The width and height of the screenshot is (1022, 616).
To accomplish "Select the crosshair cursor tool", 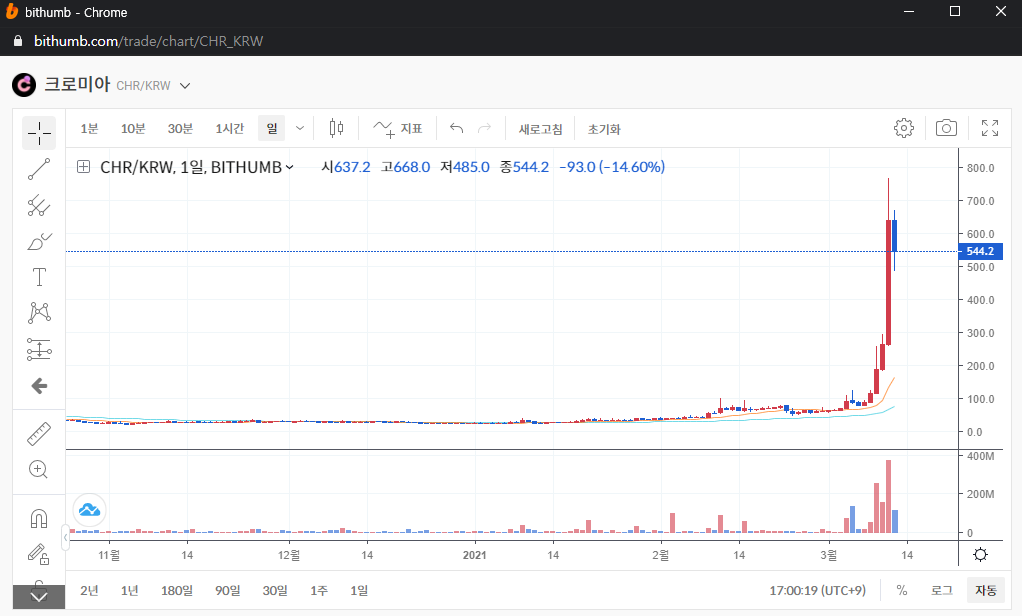I will 39,133.
